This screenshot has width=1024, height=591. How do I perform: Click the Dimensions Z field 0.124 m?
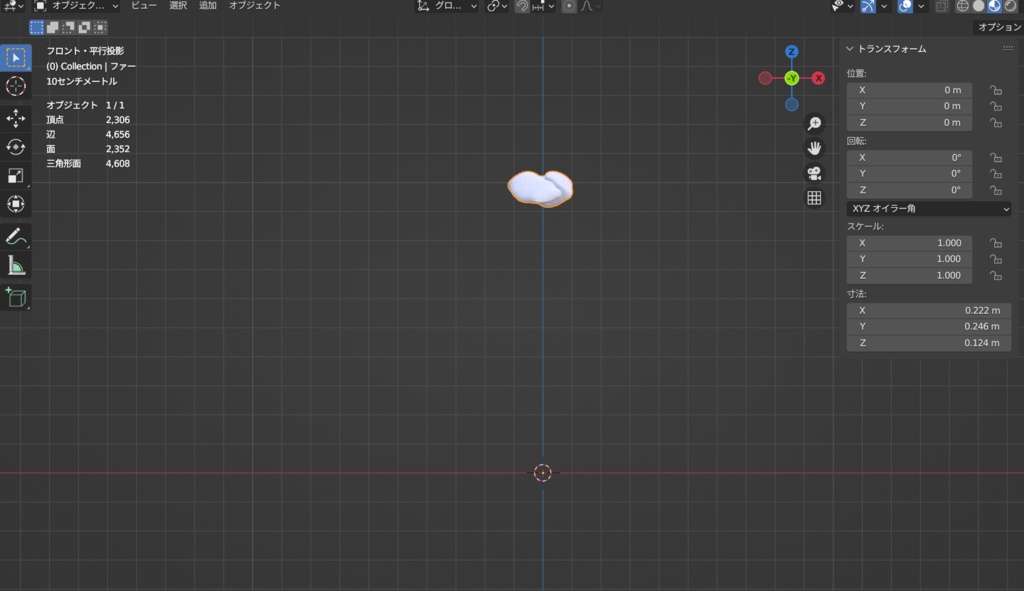click(929, 343)
